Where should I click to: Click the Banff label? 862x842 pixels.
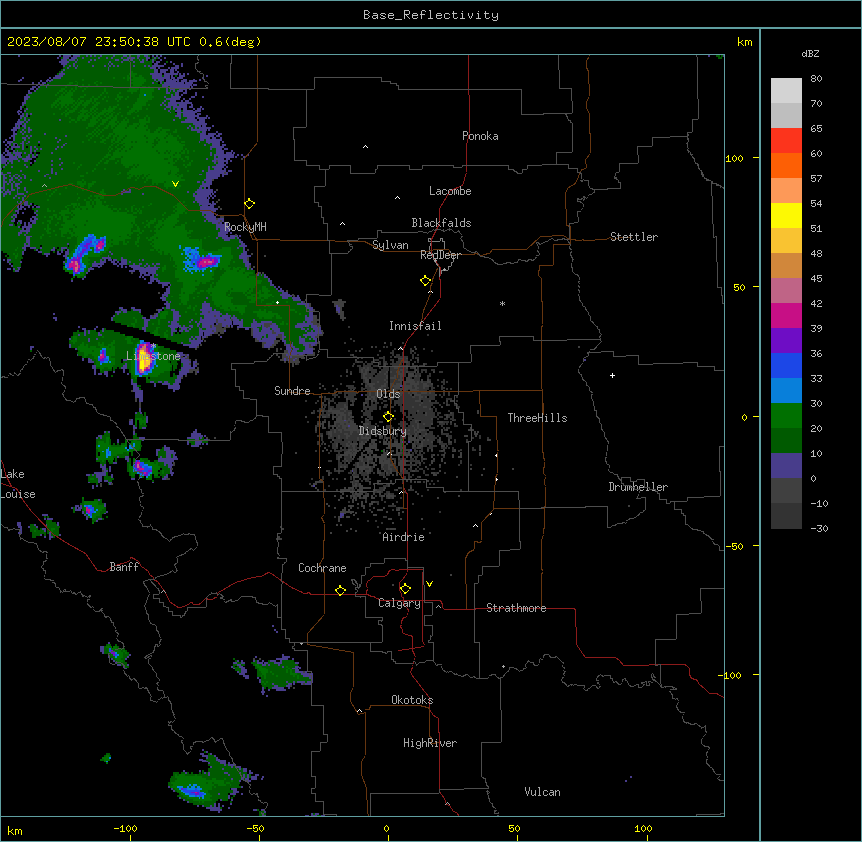tap(124, 567)
